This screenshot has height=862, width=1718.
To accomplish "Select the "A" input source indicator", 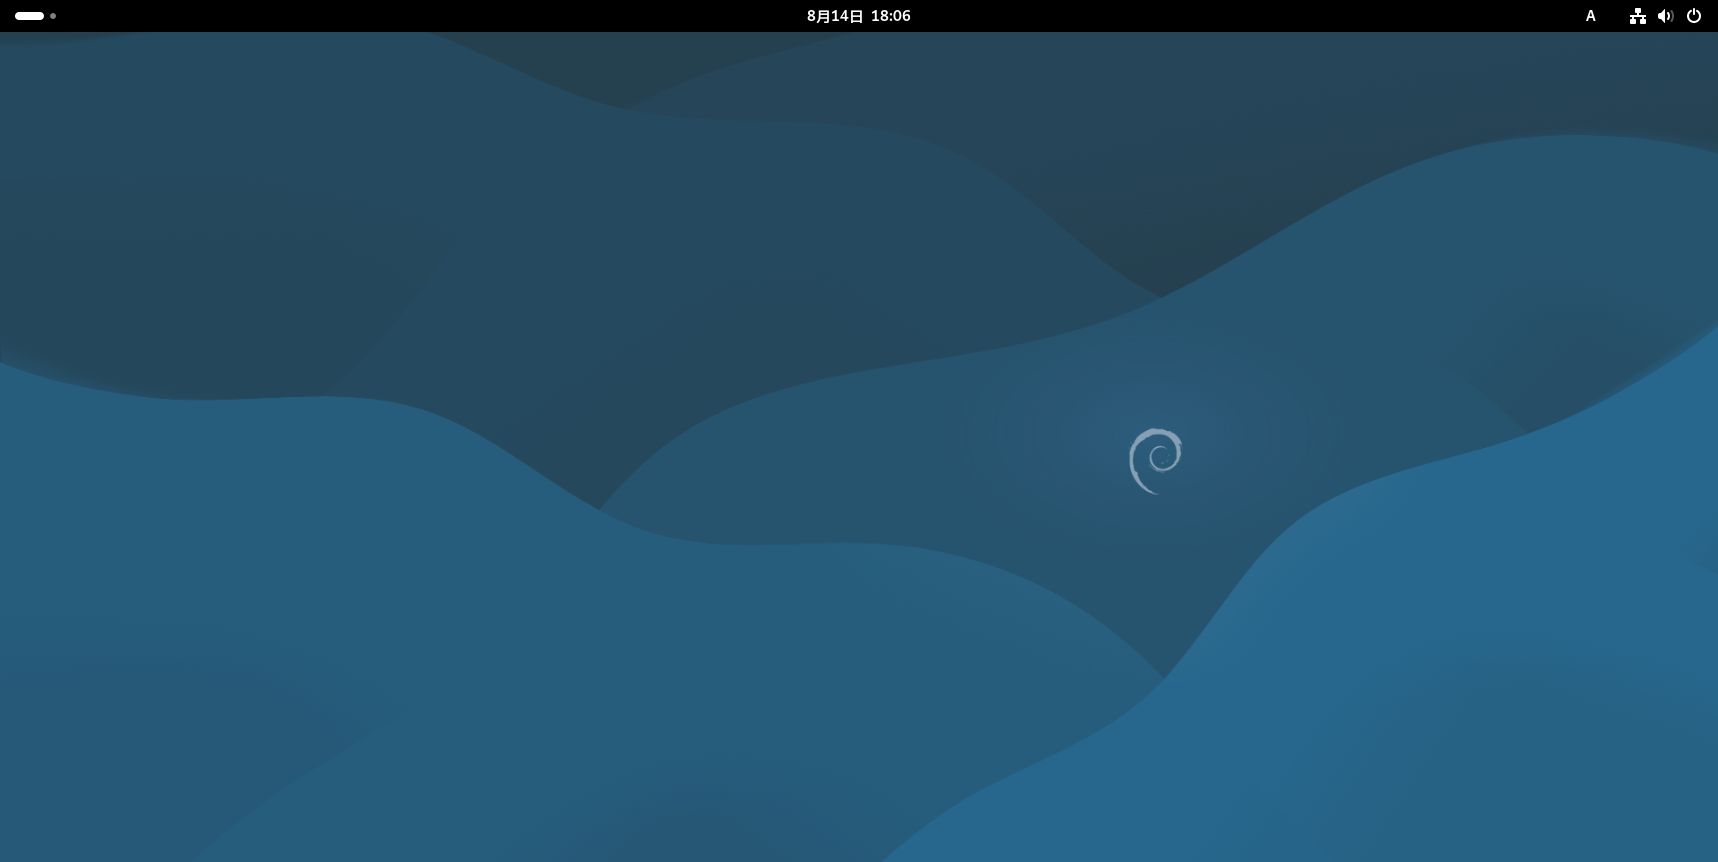I will pos(1590,16).
